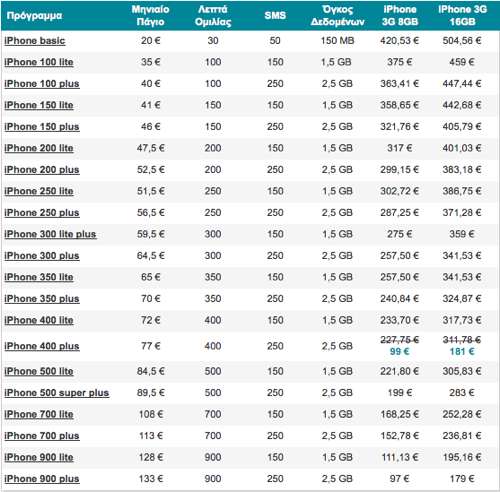This screenshot has height=492, width=500.
Task: Open the iPhone 350 lite plan link
Action: 39,277
